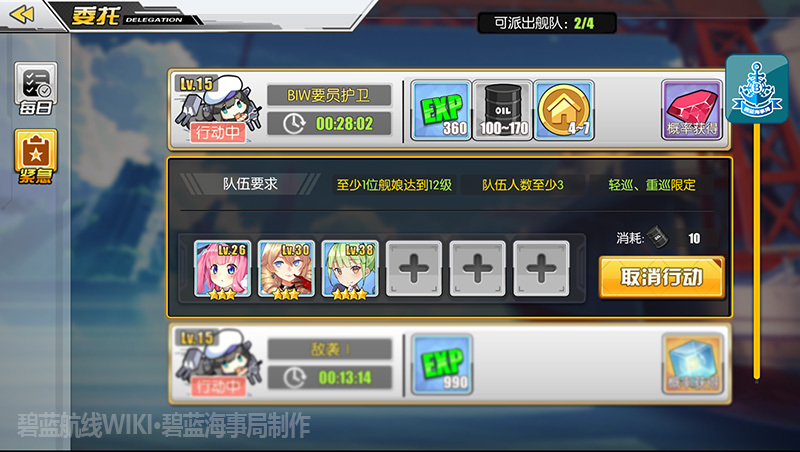
Task: Add a ship to the sixth team slot
Action: point(541,269)
